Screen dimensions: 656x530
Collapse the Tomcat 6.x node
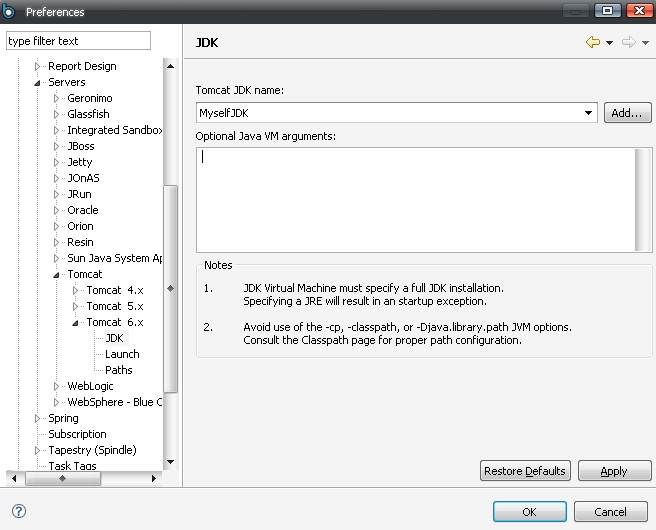pos(75,323)
